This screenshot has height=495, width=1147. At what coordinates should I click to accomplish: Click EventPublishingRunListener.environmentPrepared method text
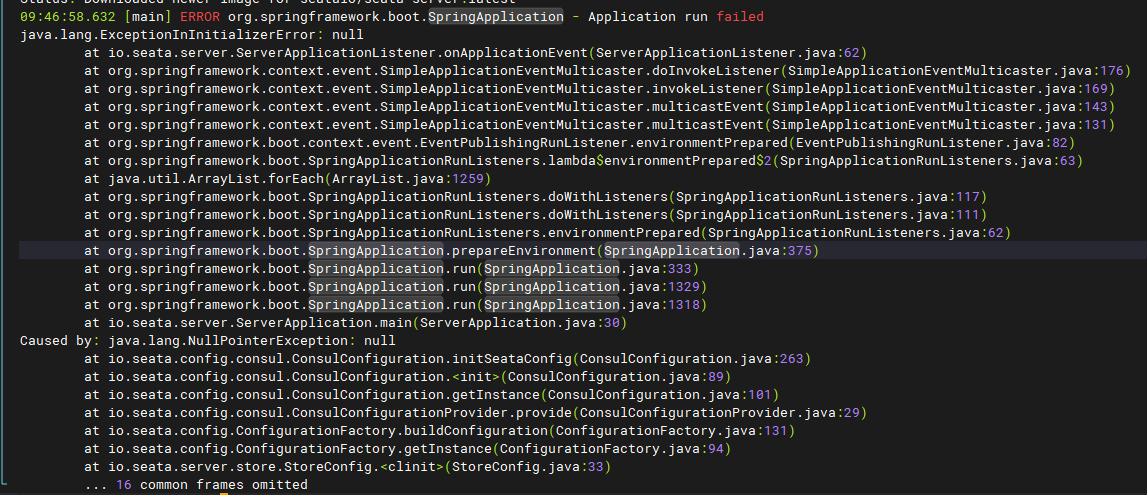pyautogui.click(x=606, y=143)
